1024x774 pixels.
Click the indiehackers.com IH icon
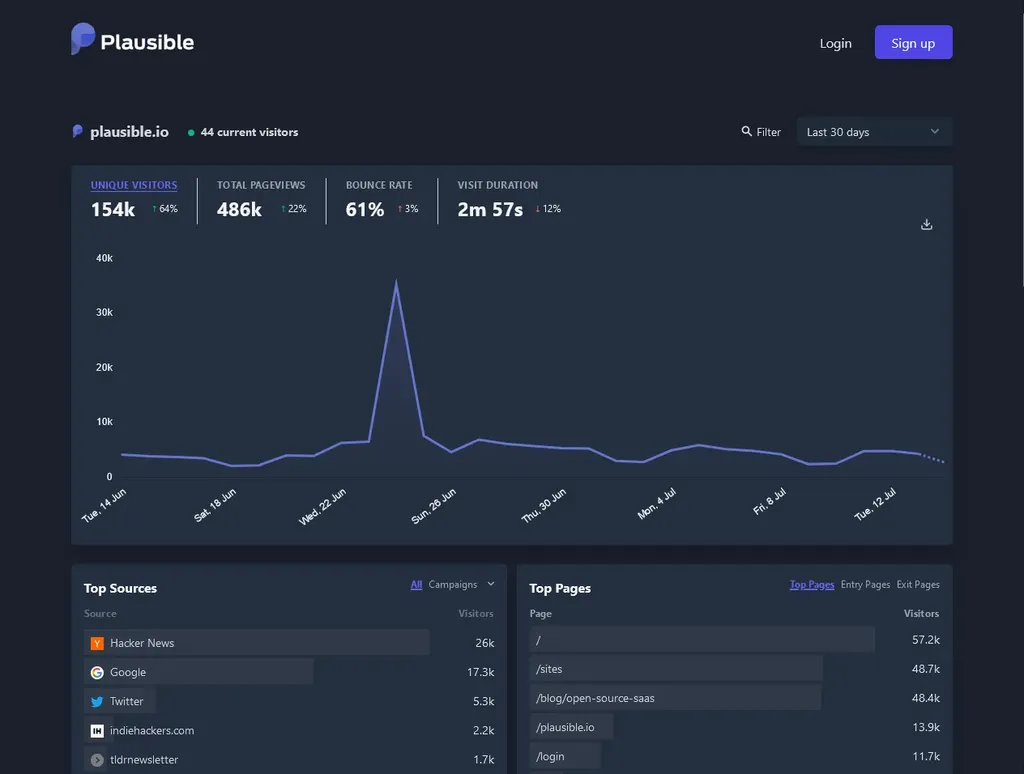[x=97, y=731]
